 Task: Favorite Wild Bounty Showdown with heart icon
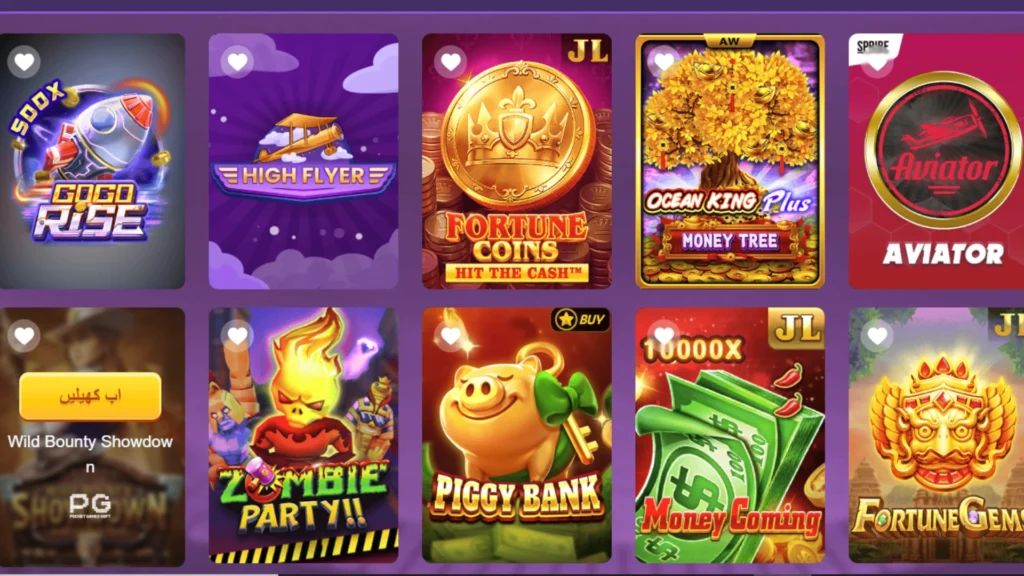tap(24, 336)
